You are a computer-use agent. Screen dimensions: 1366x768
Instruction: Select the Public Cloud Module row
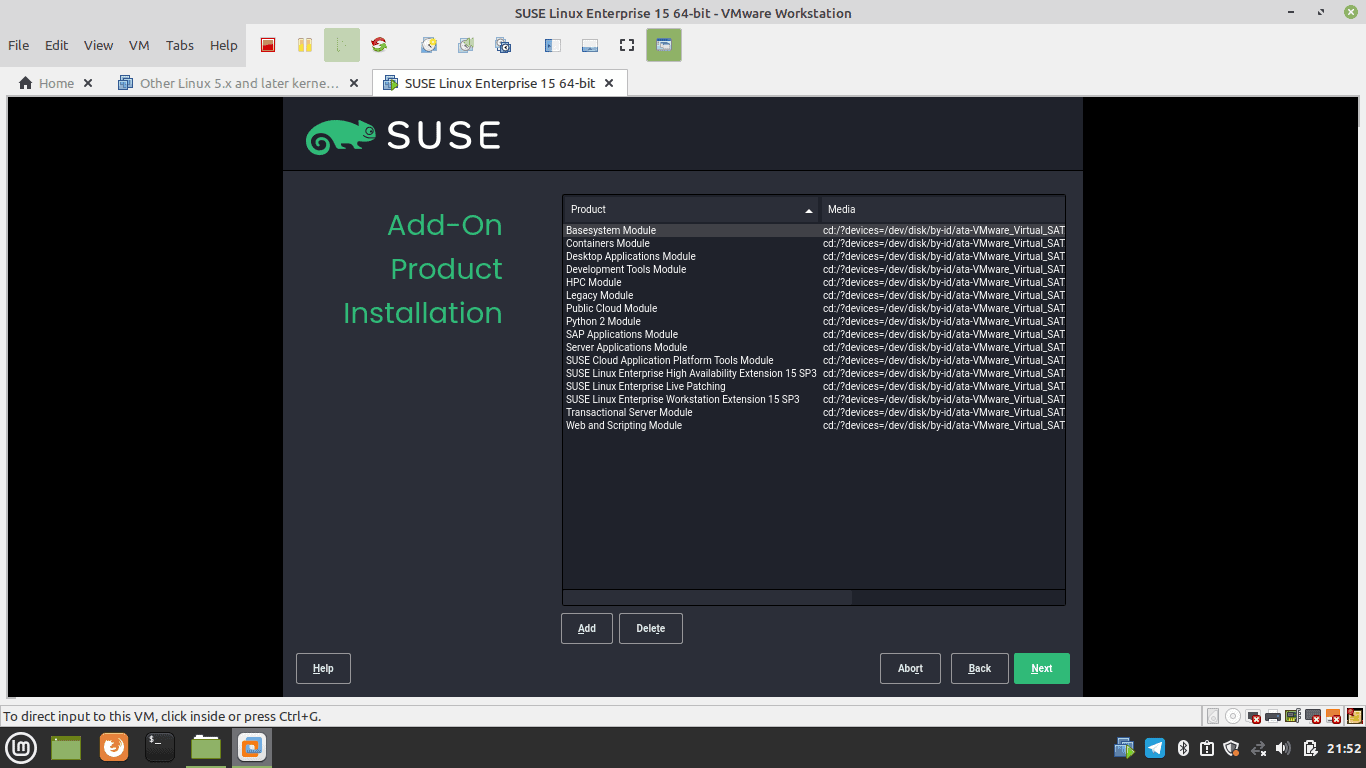pyautogui.click(x=814, y=308)
